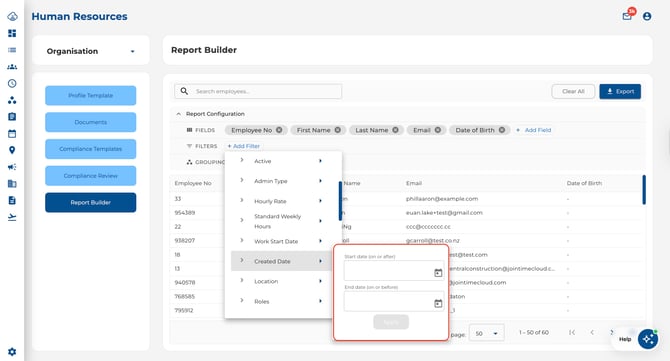Click the list icon in sidebar
The height and width of the screenshot is (361, 670).
(12, 50)
